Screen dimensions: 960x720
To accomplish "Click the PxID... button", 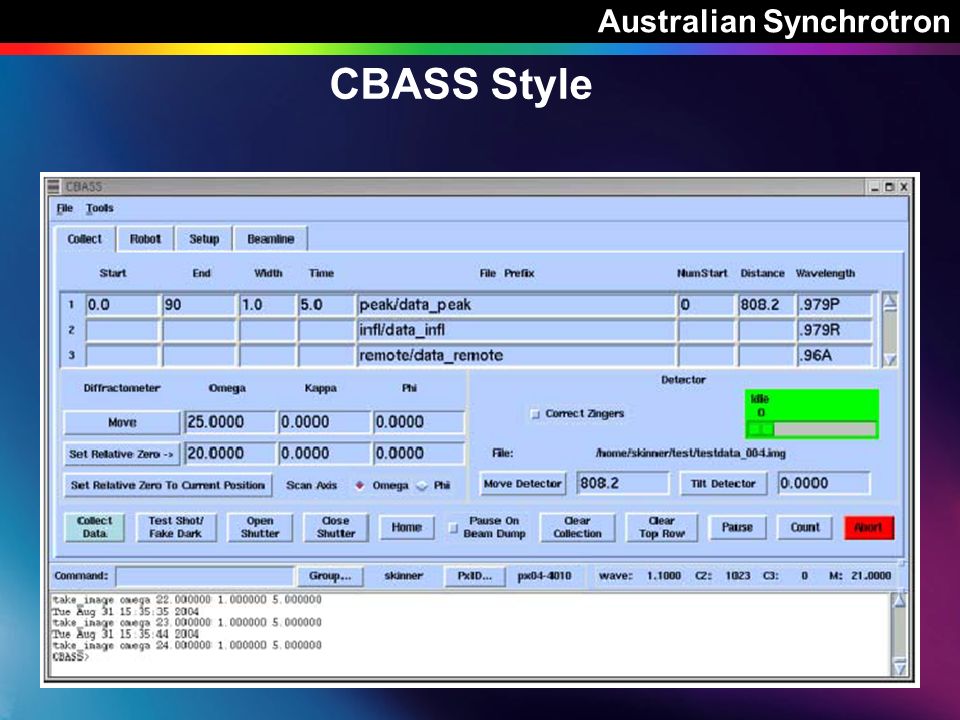I will click(x=474, y=576).
